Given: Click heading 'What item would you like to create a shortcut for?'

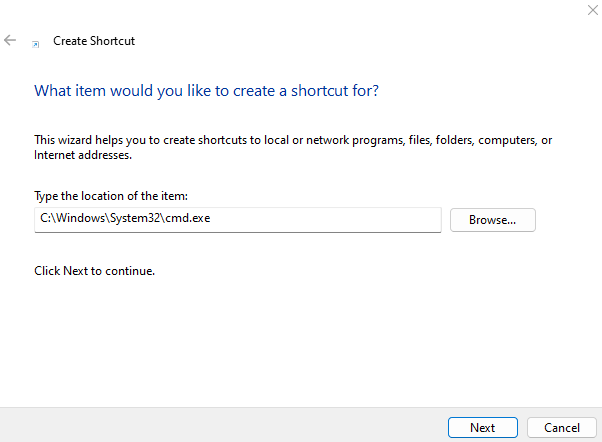Looking at the screenshot, I should click(x=207, y=91).
